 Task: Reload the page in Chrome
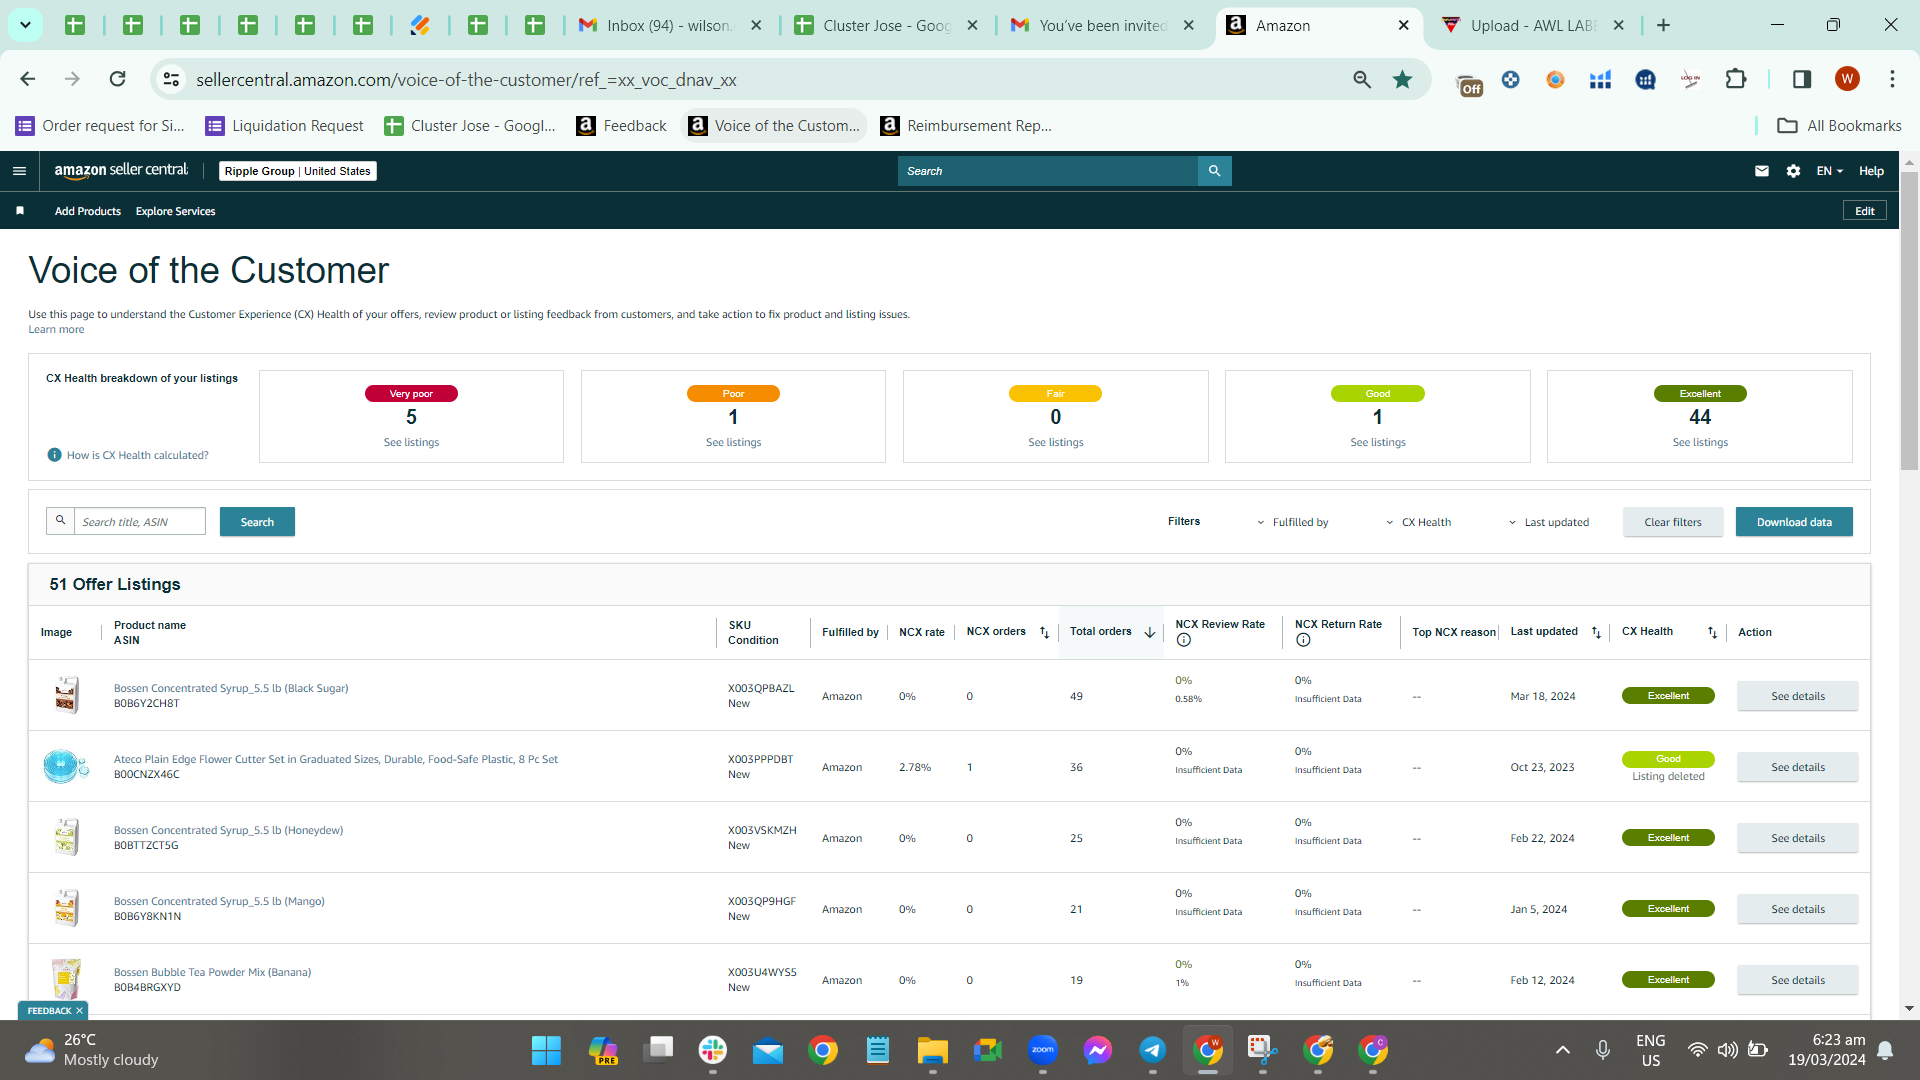coord(117,79)
